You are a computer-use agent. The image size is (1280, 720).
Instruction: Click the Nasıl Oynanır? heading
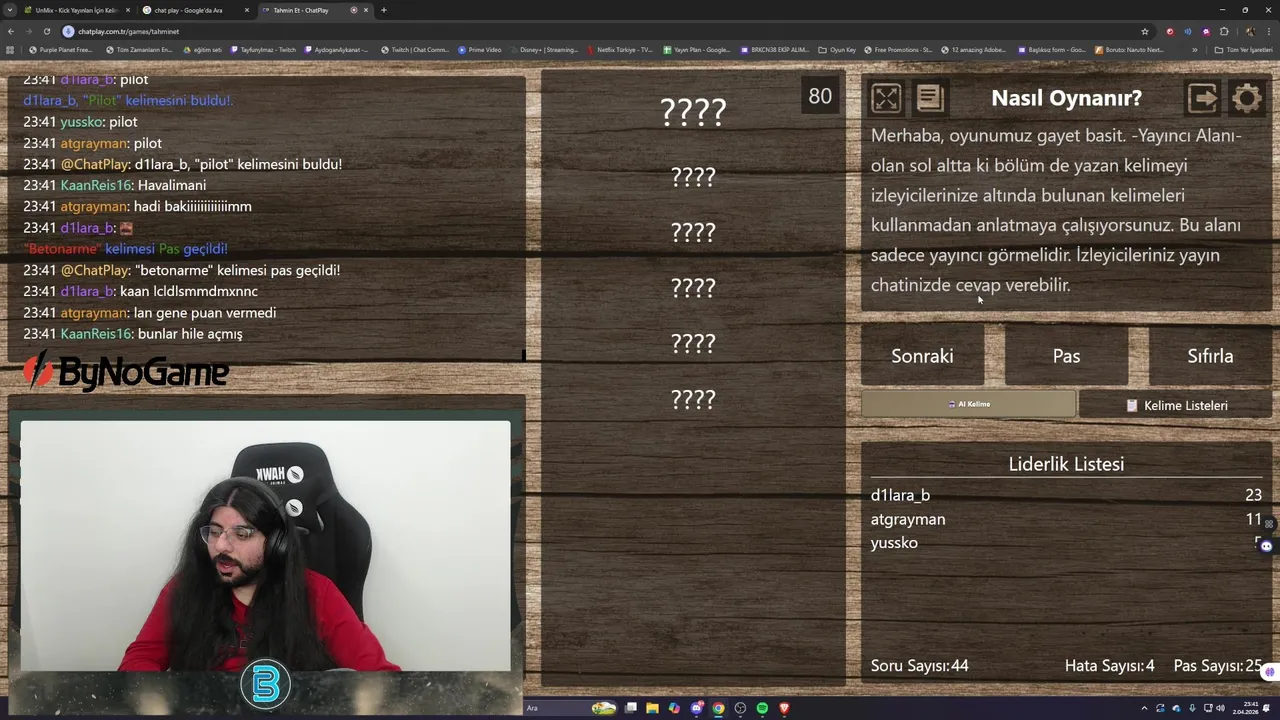point(1066,98)
